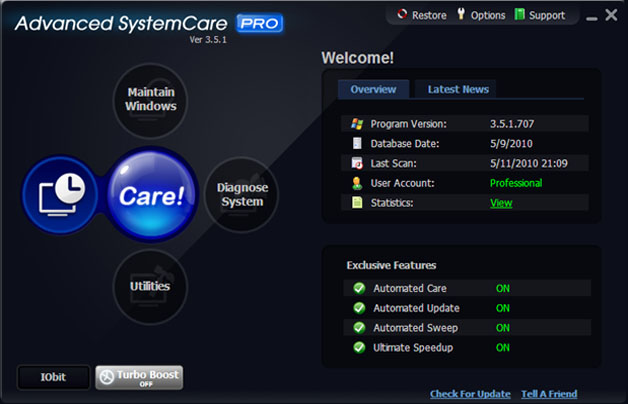The width and height of the screenshot is (628, 404).
Task: Click the Exclusive Features heading
Action: click(x=391, y=265)
